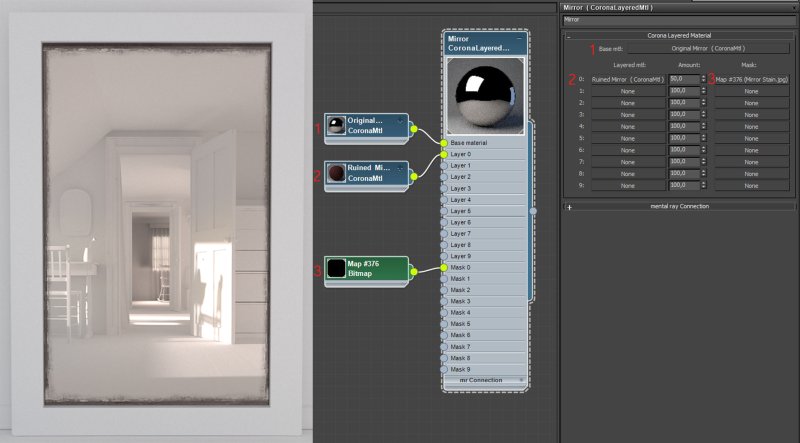Image resolution: width=800 pixels, height=443 pixels.
Task: Click the Original Mirror node thumbnail icon
Action: tap(337, 125)
